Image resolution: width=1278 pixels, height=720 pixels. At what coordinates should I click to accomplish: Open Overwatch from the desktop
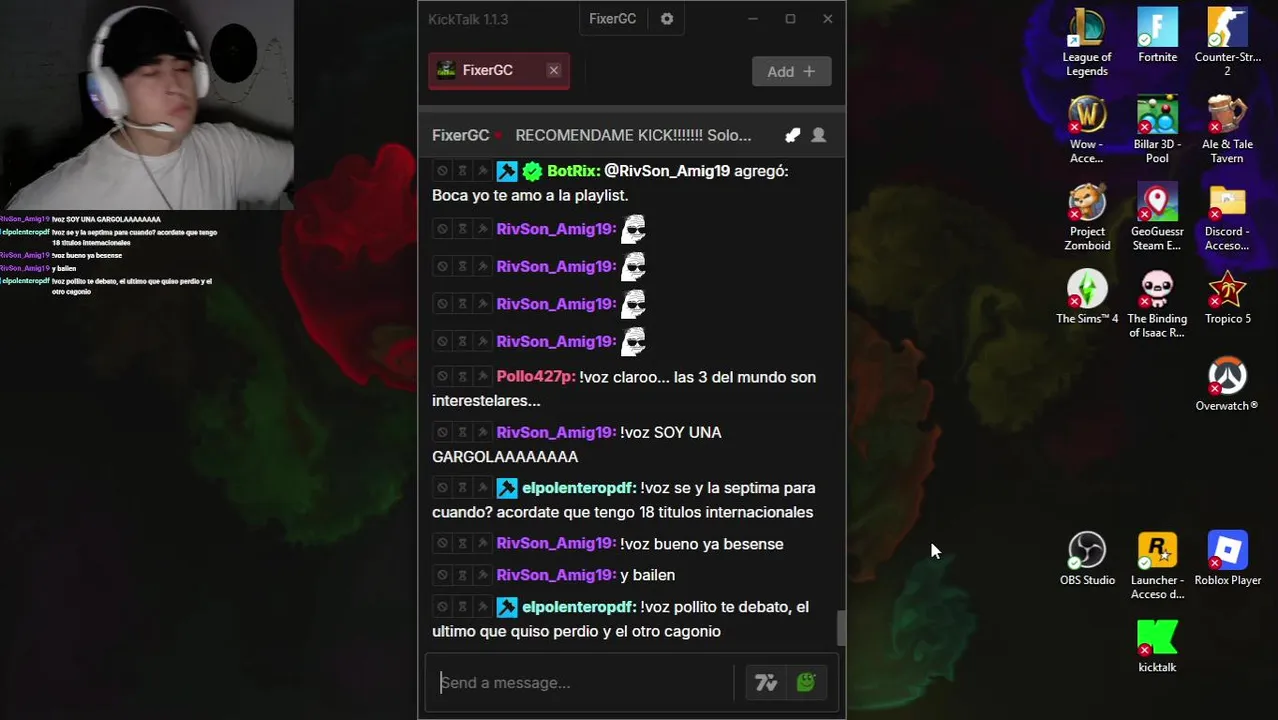tap(1227, 385)
